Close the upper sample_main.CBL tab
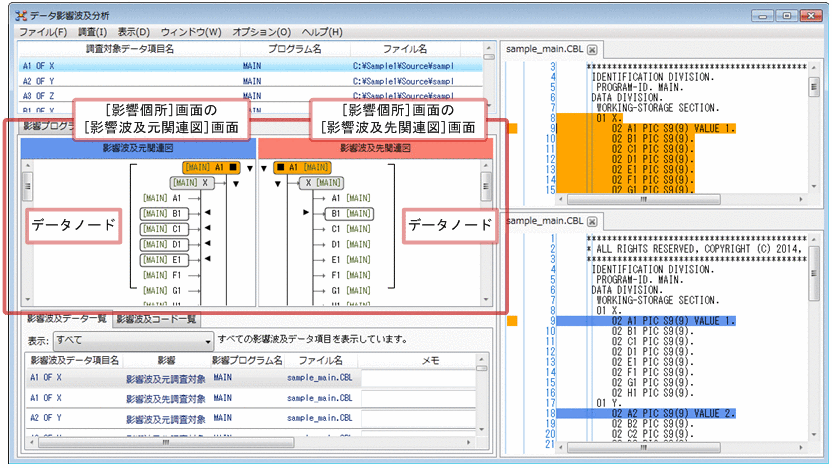832x468 pixels. (592, 49)
